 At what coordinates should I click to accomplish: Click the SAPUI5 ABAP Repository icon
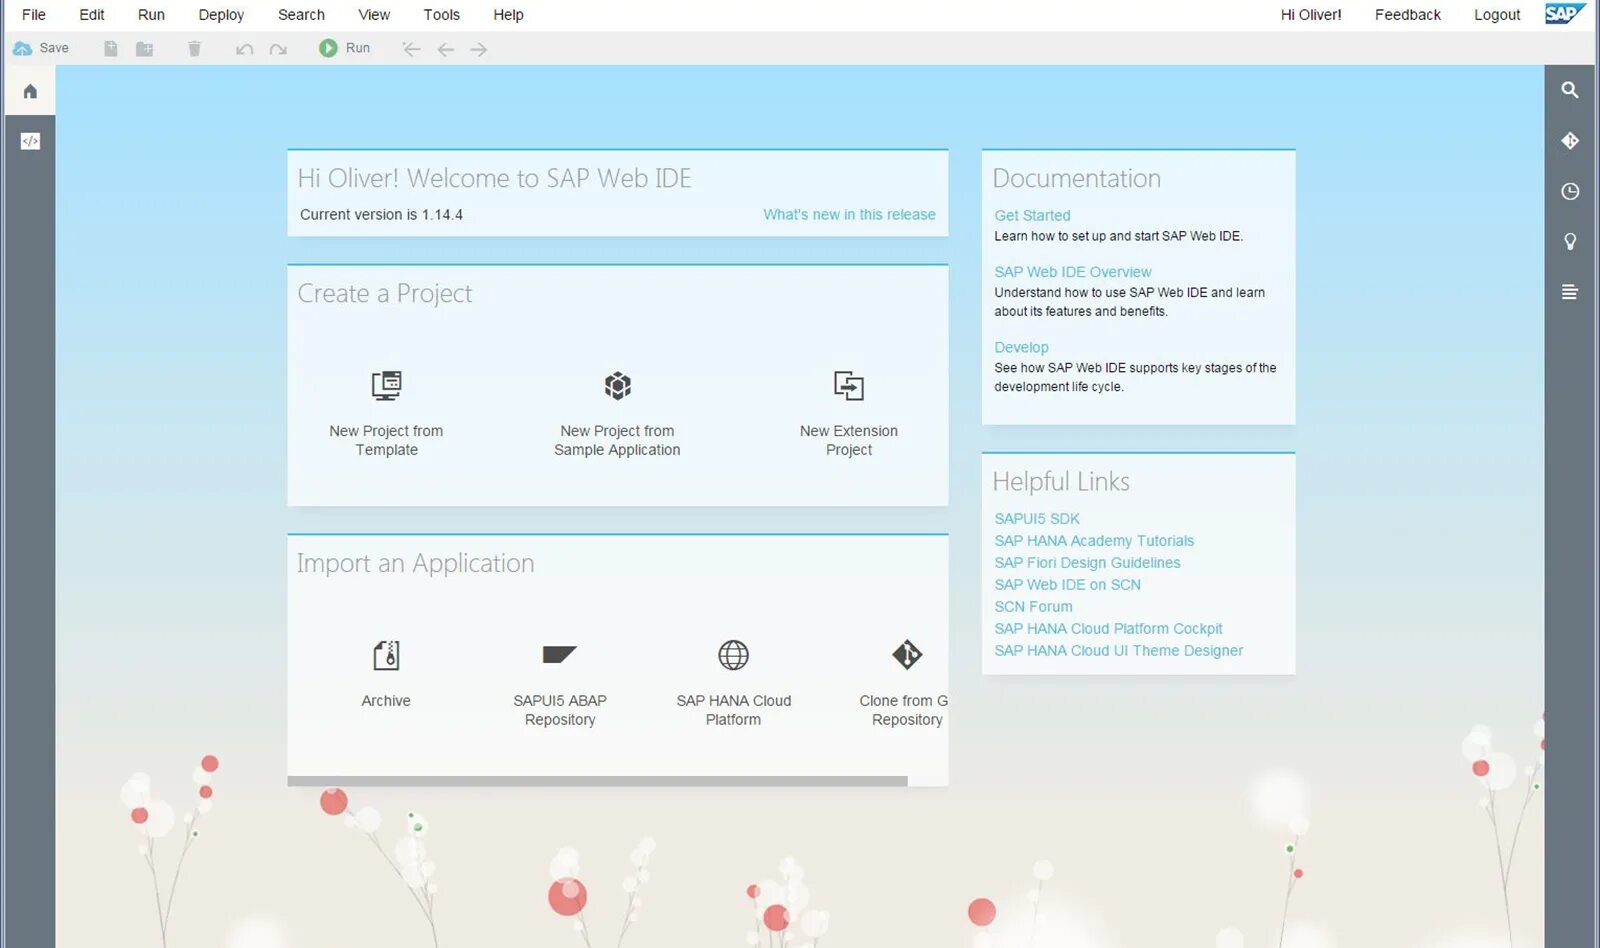(560, 655)
